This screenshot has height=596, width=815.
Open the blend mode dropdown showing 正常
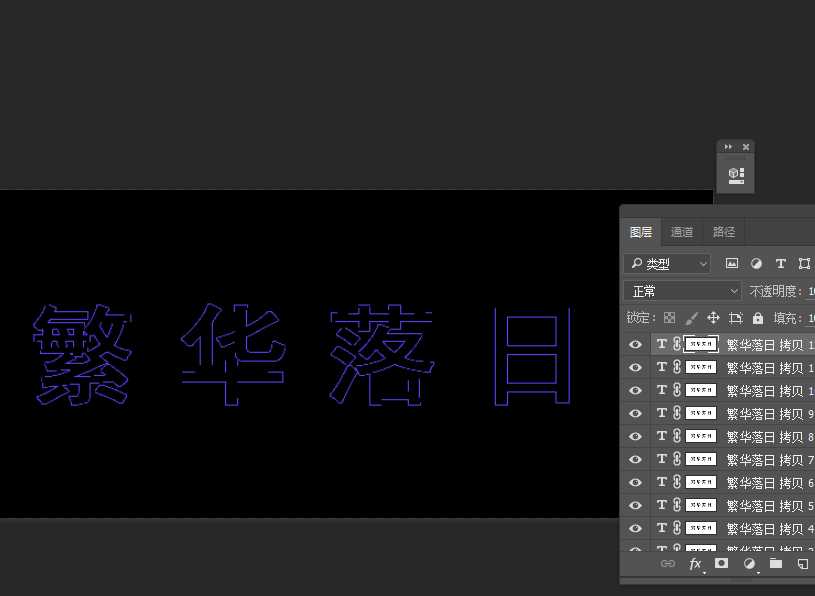click(682, 290)
